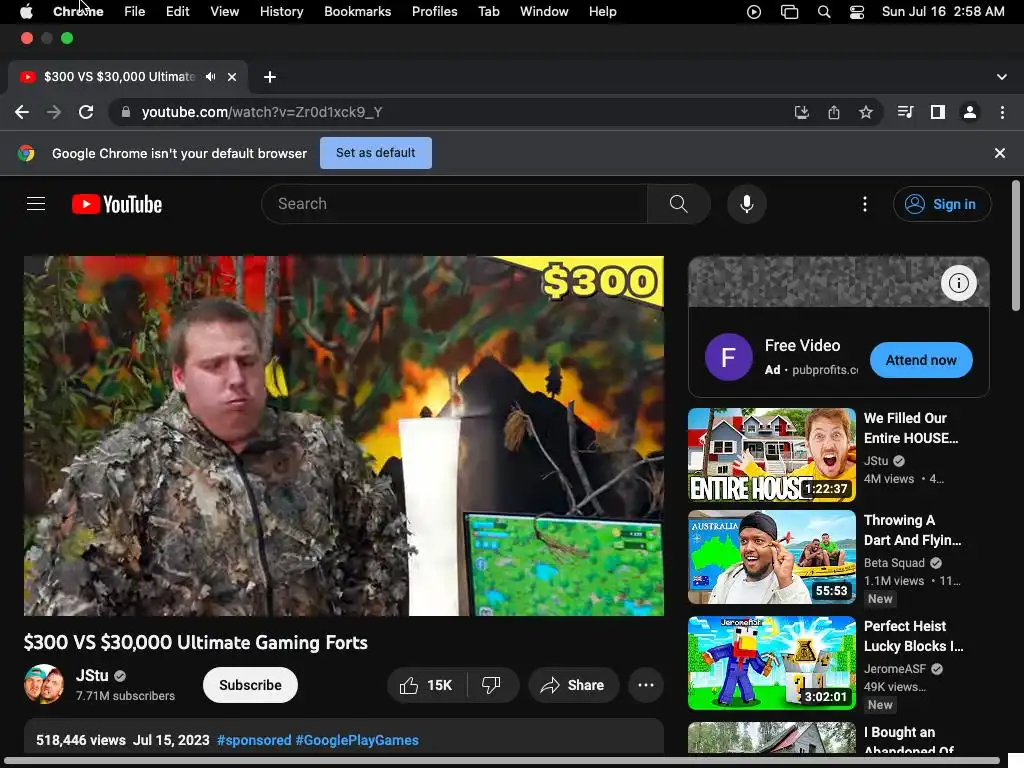Open the Chrome profile avatar
The height and width of the screenshot is (768, 1024).
click(970, 112)
